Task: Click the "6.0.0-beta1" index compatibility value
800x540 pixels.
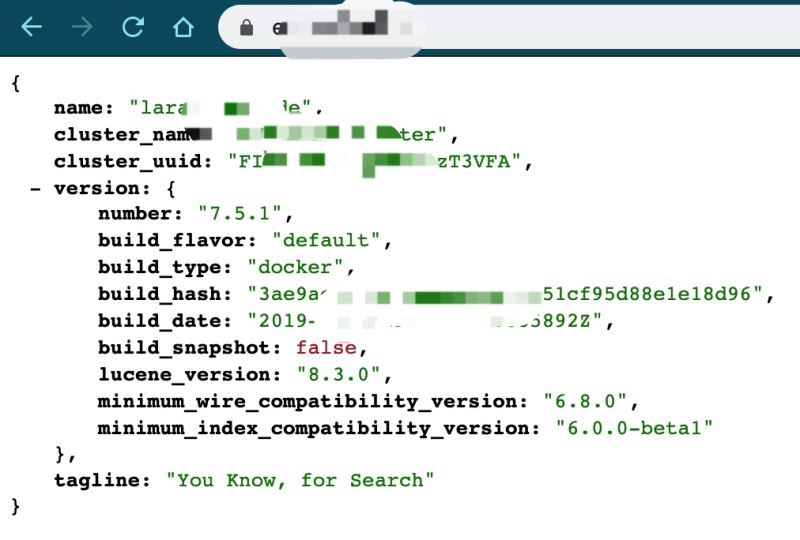Action: tap(635, 428)
